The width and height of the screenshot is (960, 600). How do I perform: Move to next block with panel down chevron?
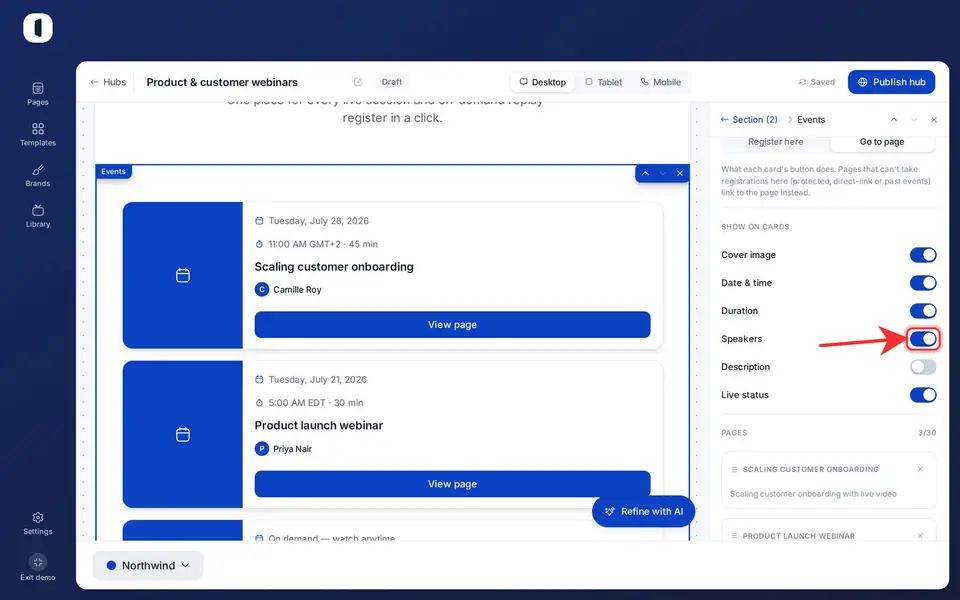pyautogui.click(x=914, y=119)
